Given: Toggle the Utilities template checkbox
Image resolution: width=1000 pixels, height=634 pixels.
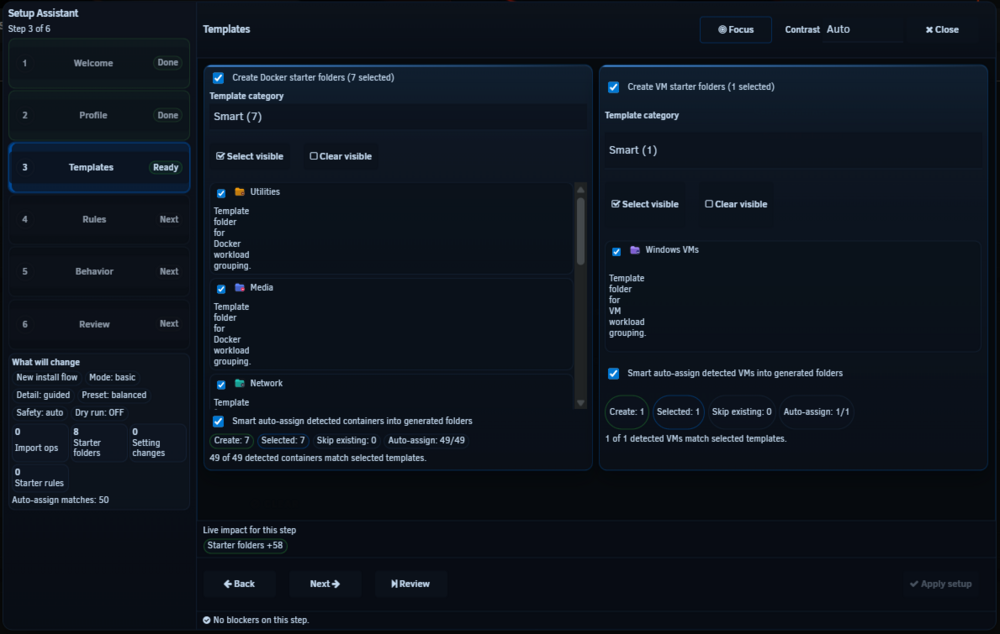Looking at the screenshot, I should (221, 193).
